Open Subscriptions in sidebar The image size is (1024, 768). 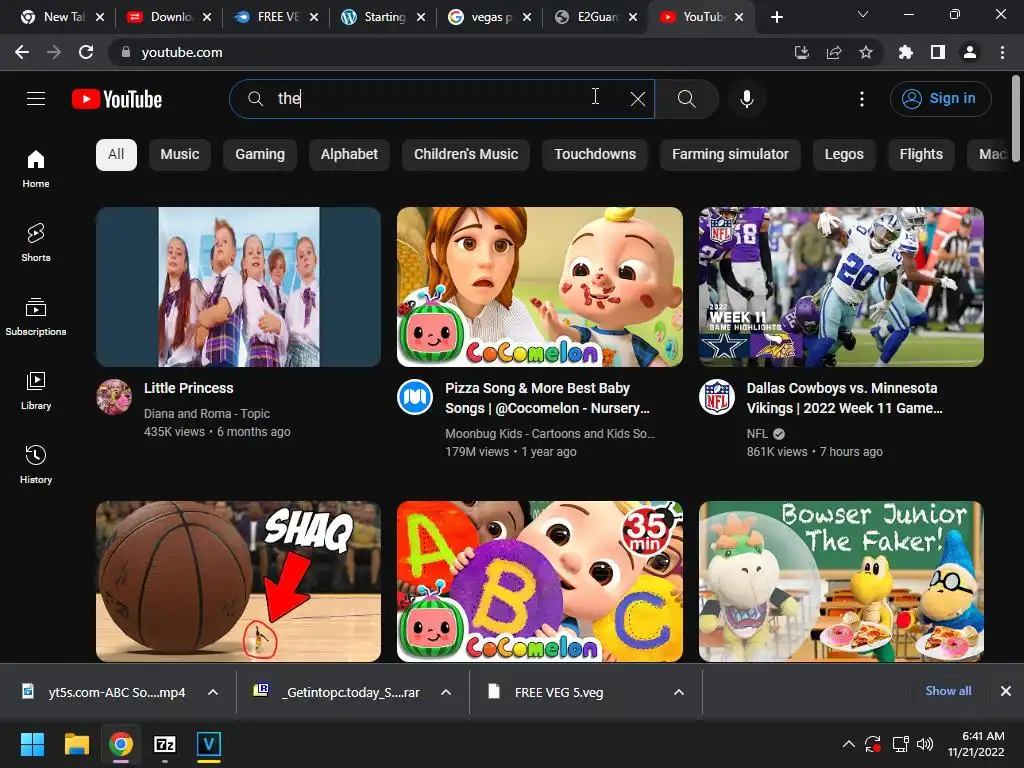click(x=36, y=317)
